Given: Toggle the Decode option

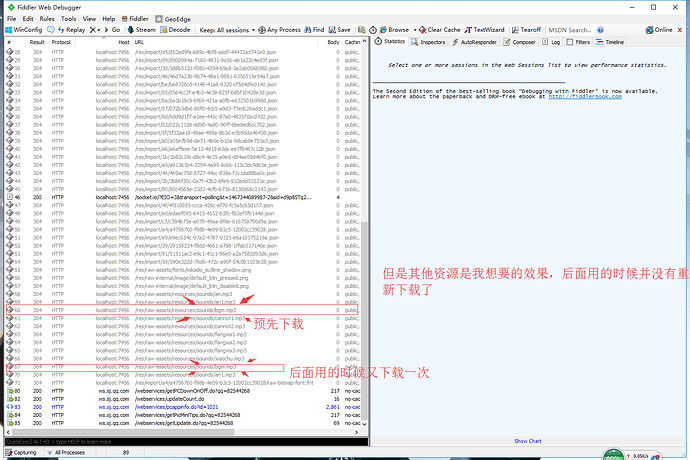Looking at the screenshot, I should 175,30.
